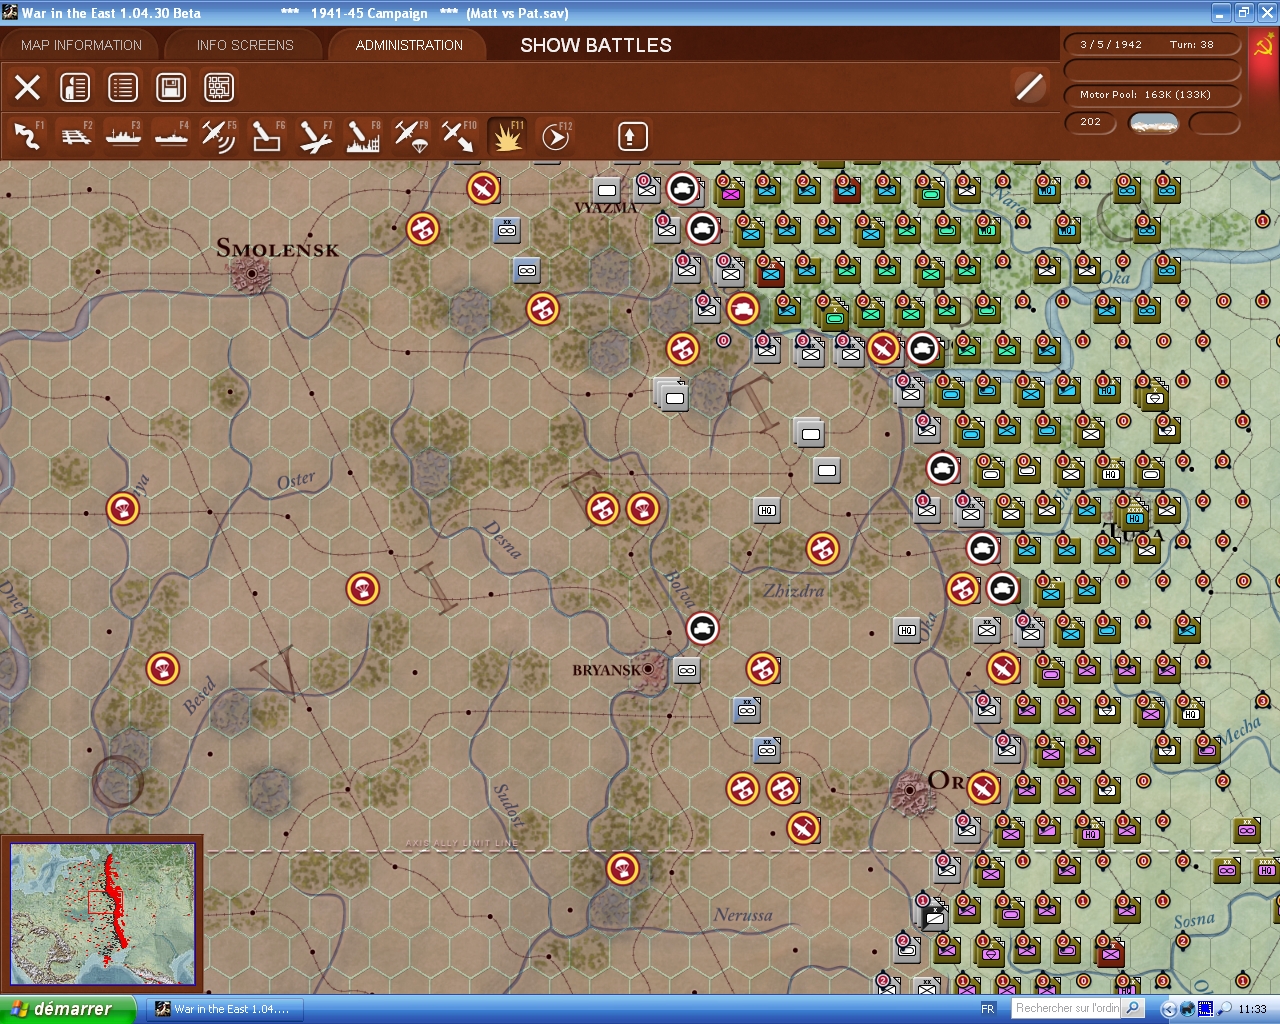1280x1024 pixels.
Task: Click the War in the East taskbar button
Action: tap(223, 1009)
